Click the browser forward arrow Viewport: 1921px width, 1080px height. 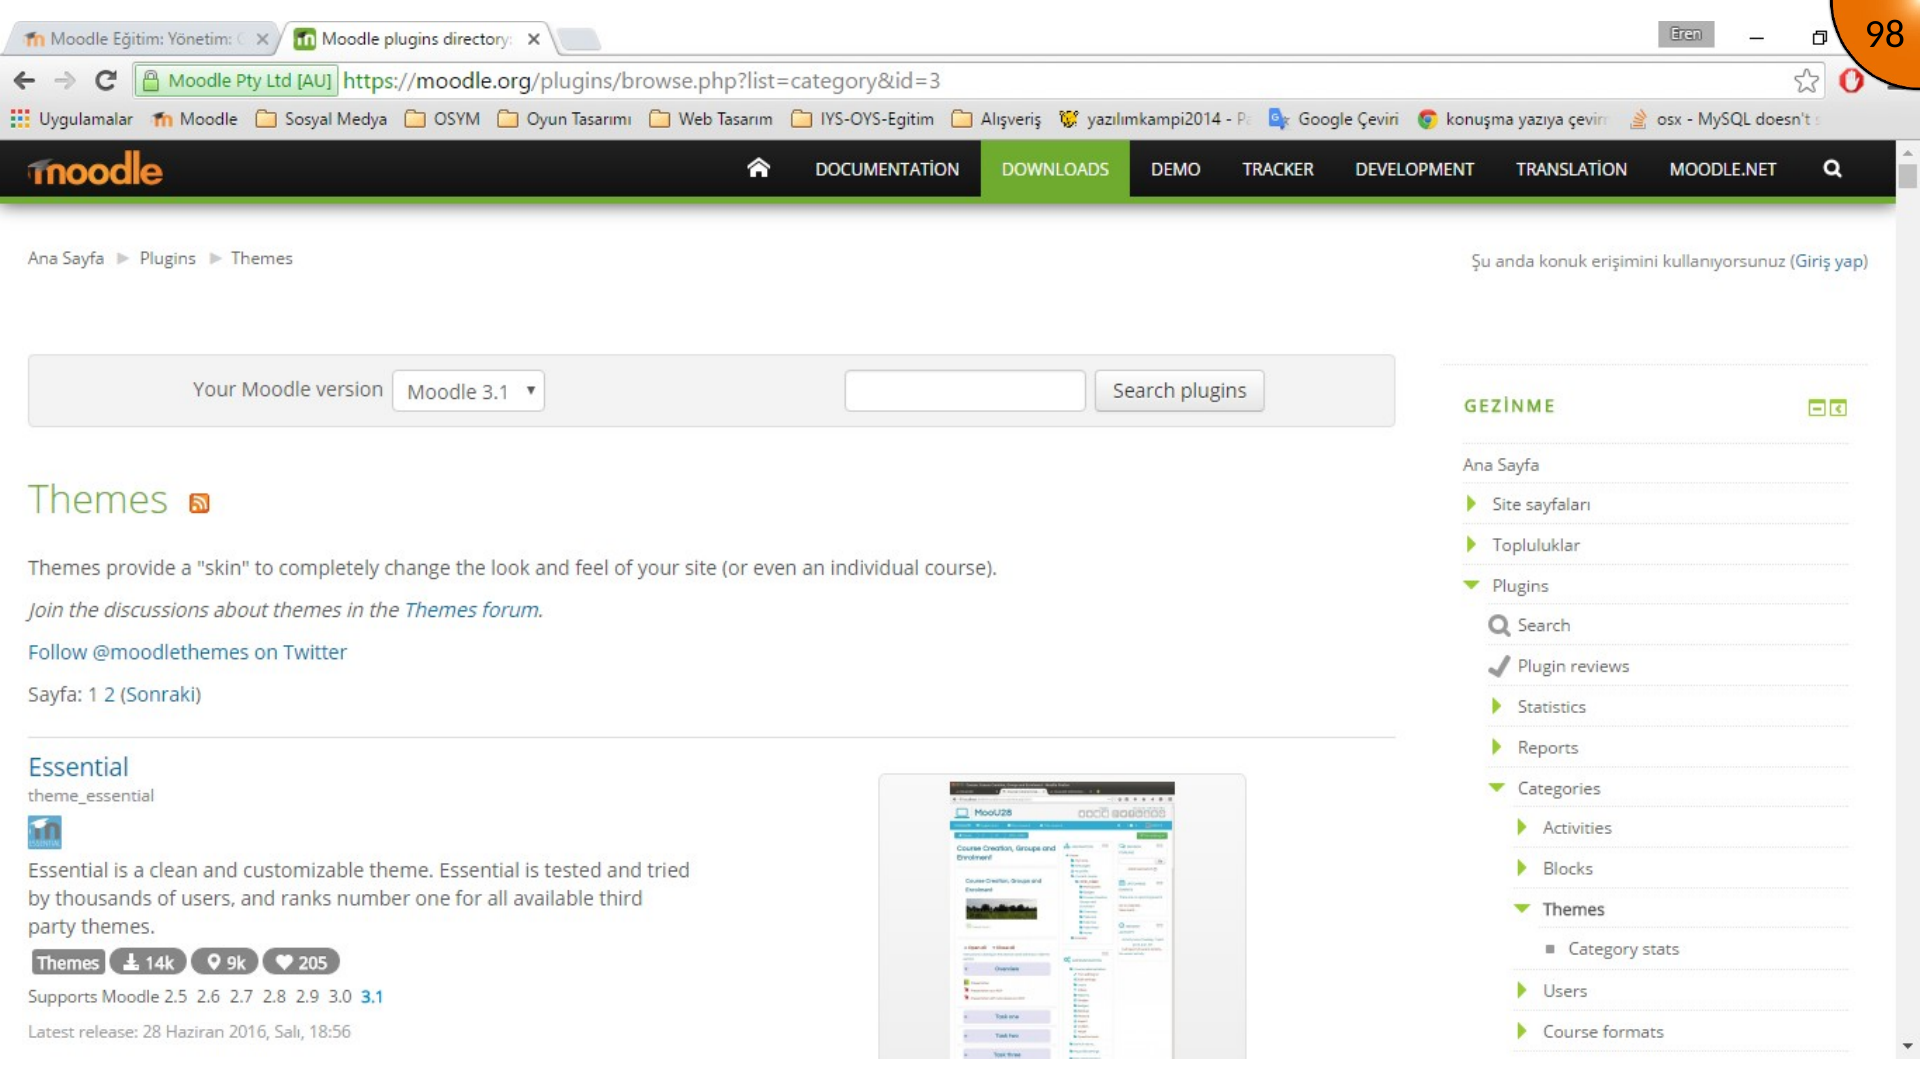point(65,80)
